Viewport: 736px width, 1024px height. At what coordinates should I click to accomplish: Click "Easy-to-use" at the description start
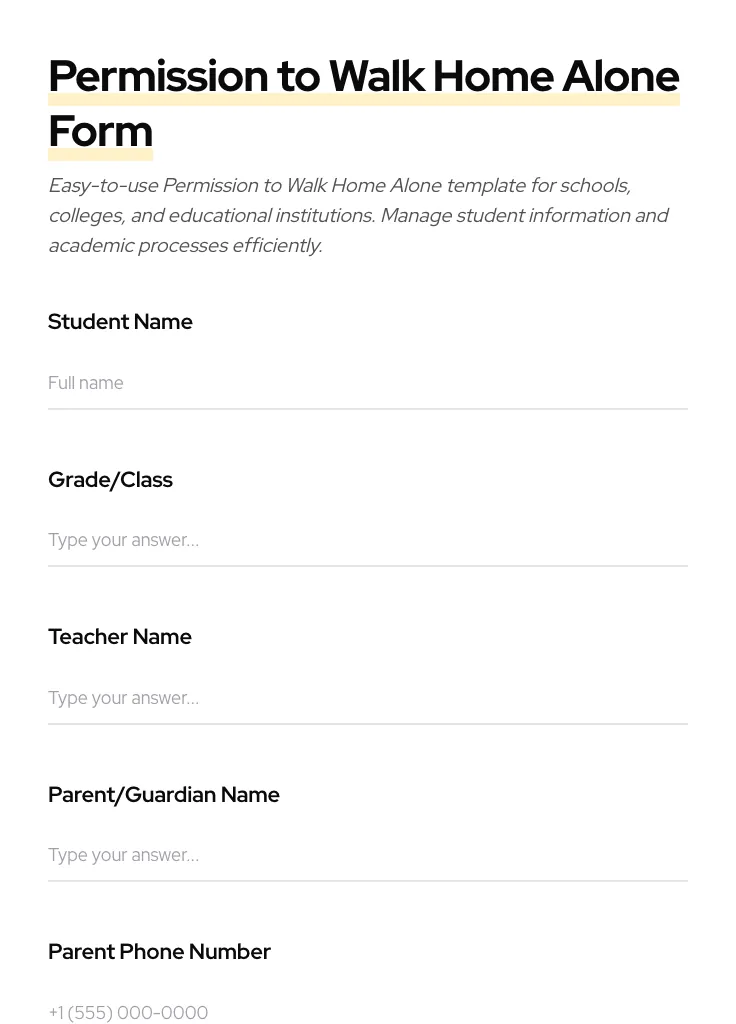point(102,186)
